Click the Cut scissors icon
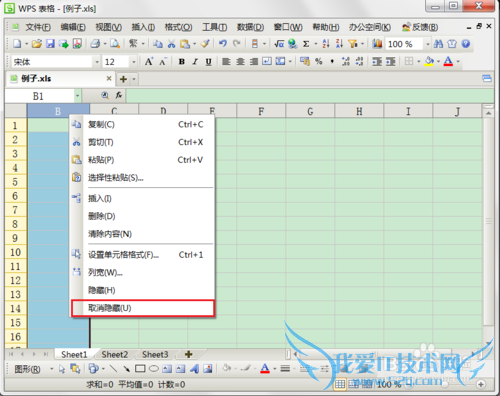 point(171,44)
